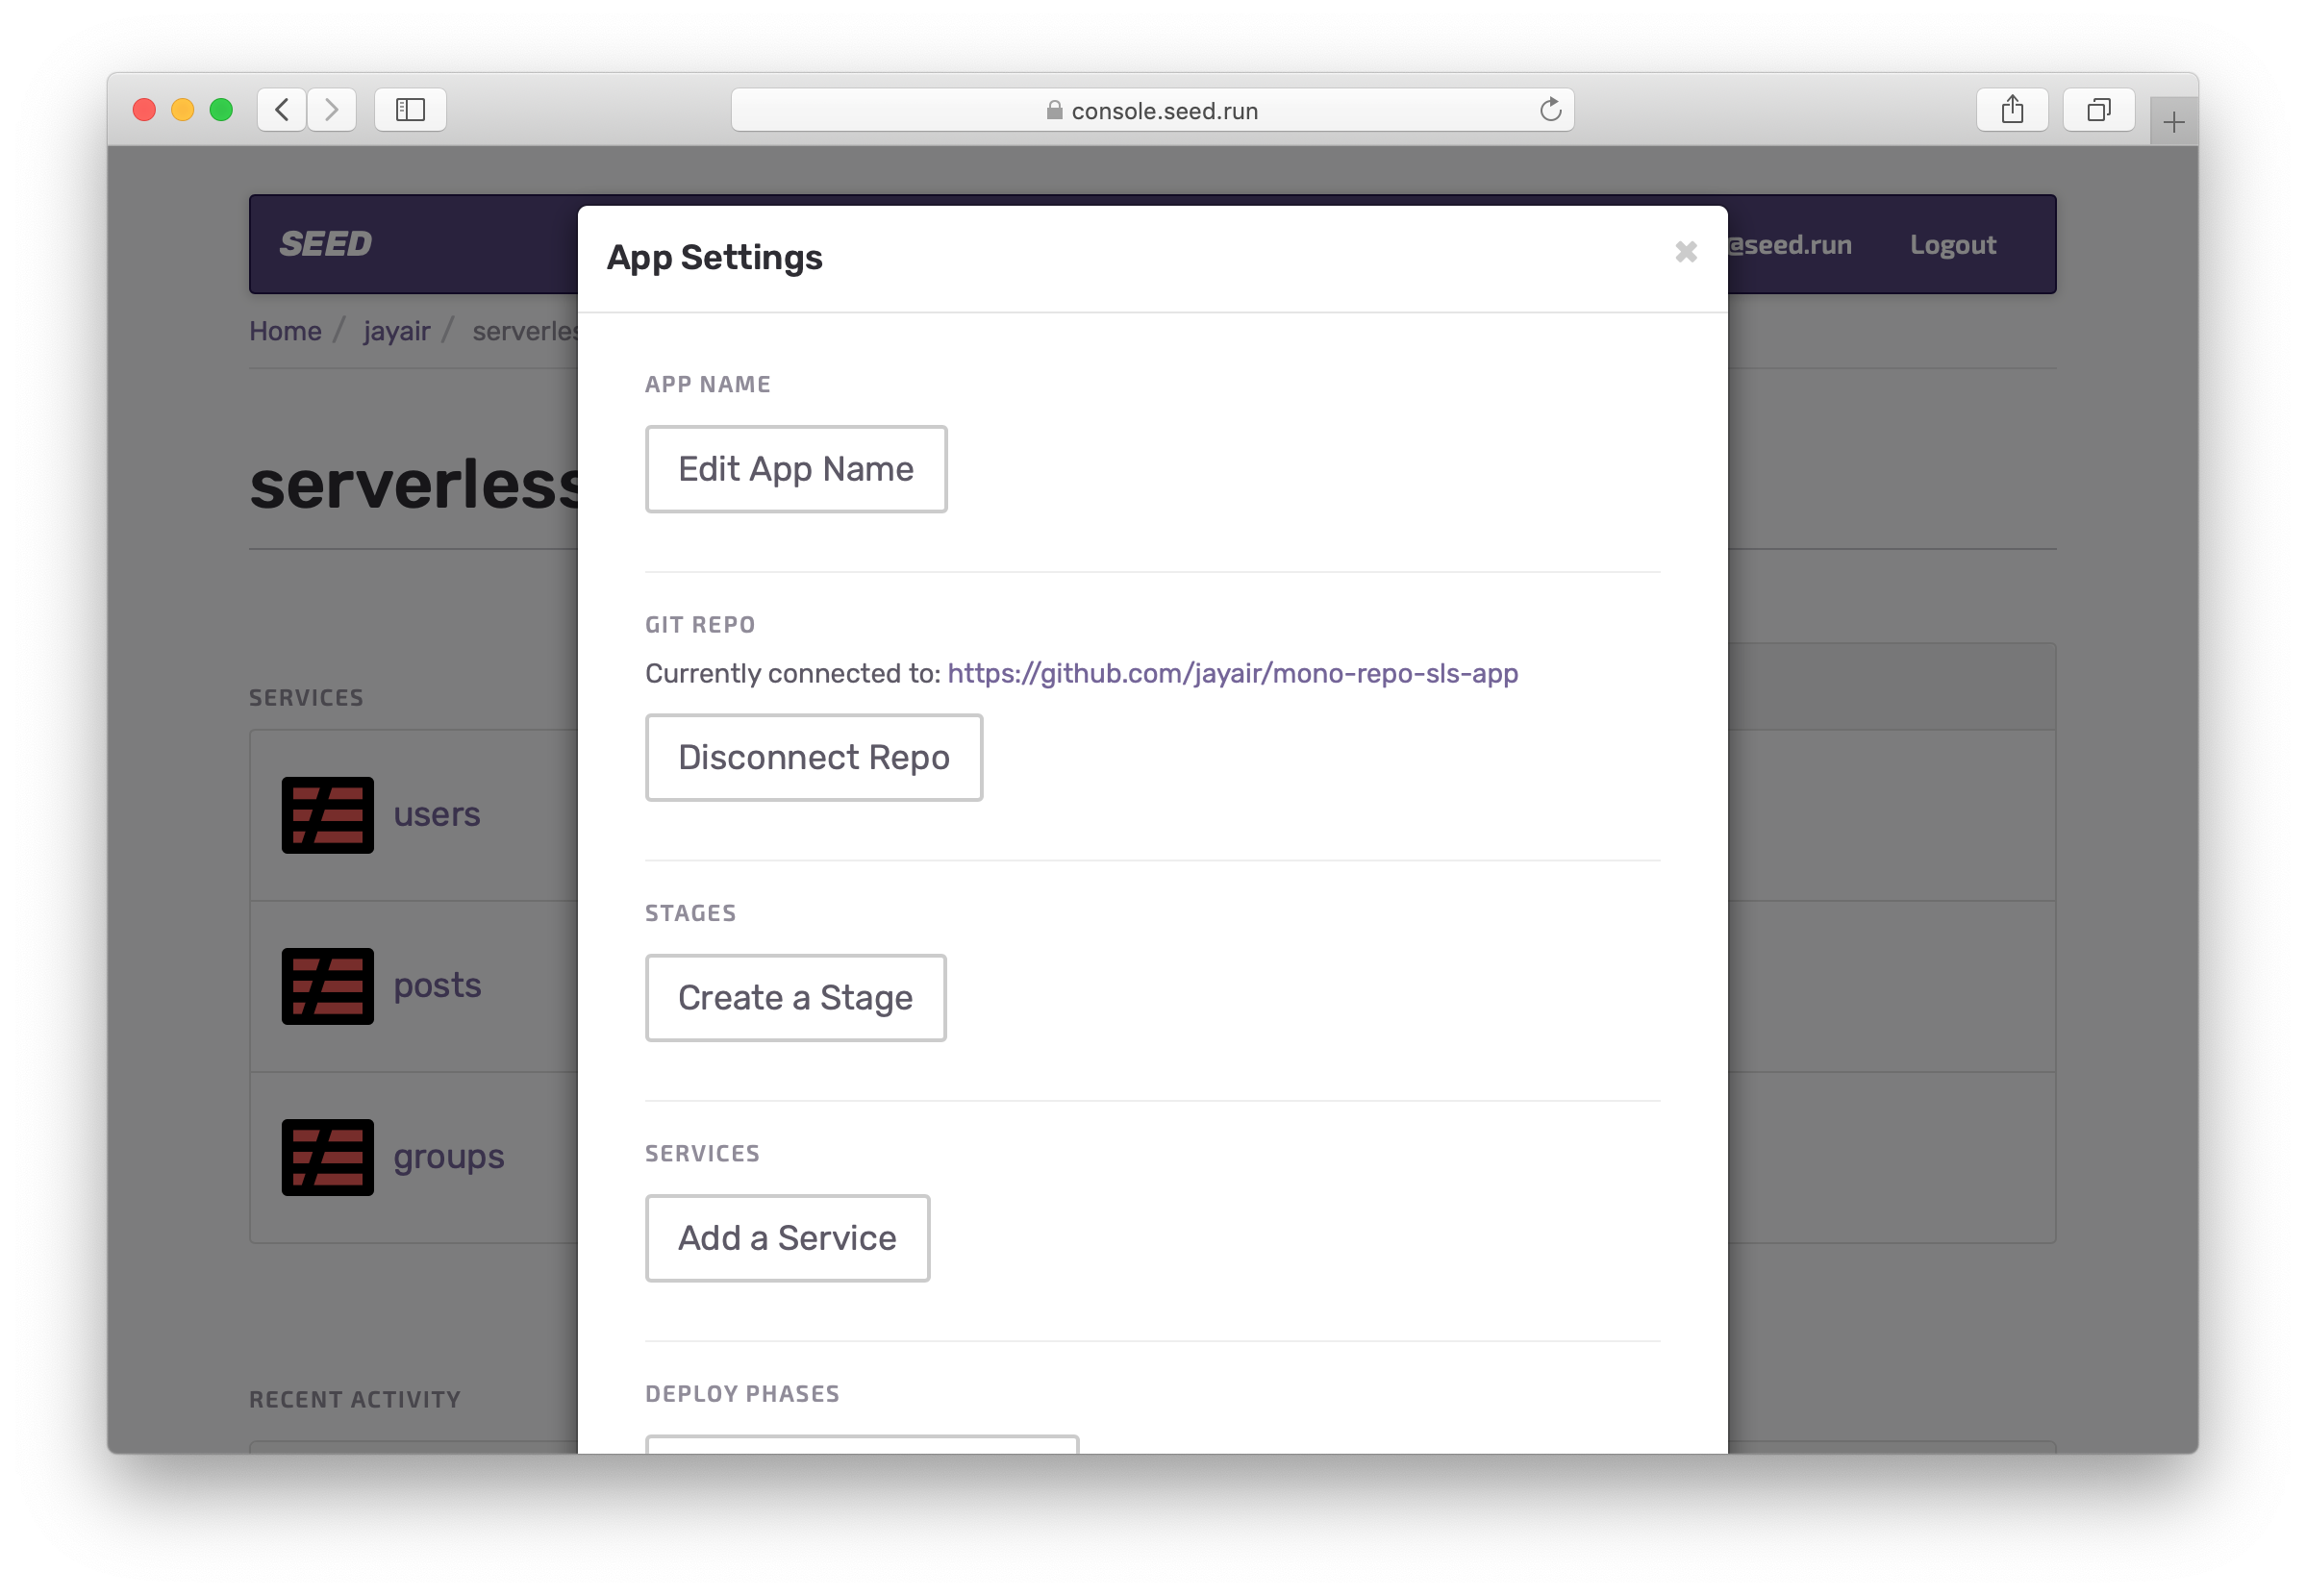This screenshot has width=2306, height=1596.
Task: Open the mono-repo-sls-app GitHub link
Action: [x=1232, y=673]
